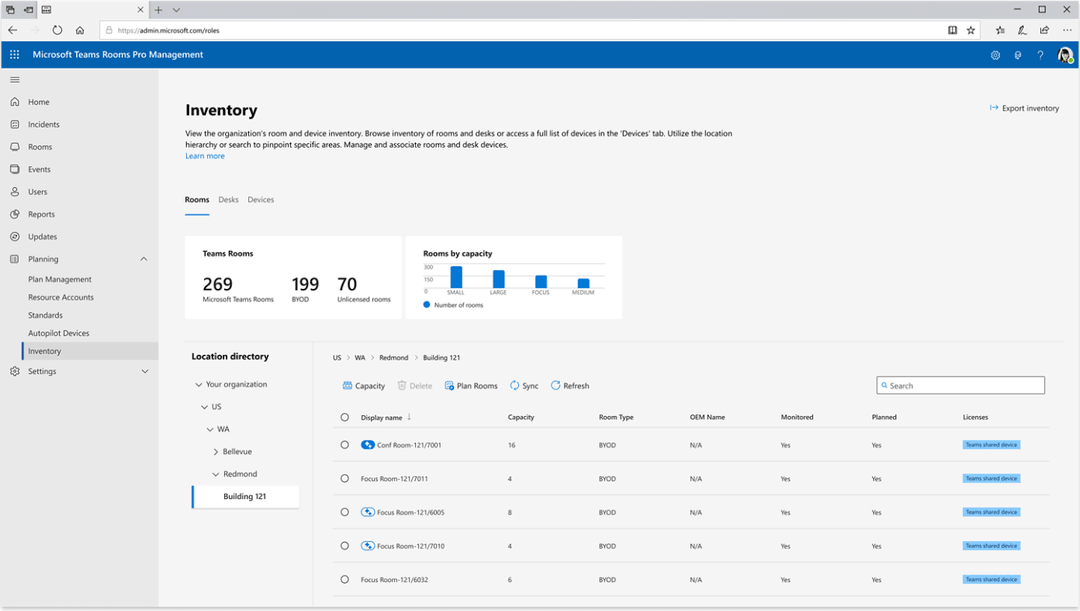Click the Settings gear icon in sidebar
The image size is (1080, 611).
tap(14, 371)
